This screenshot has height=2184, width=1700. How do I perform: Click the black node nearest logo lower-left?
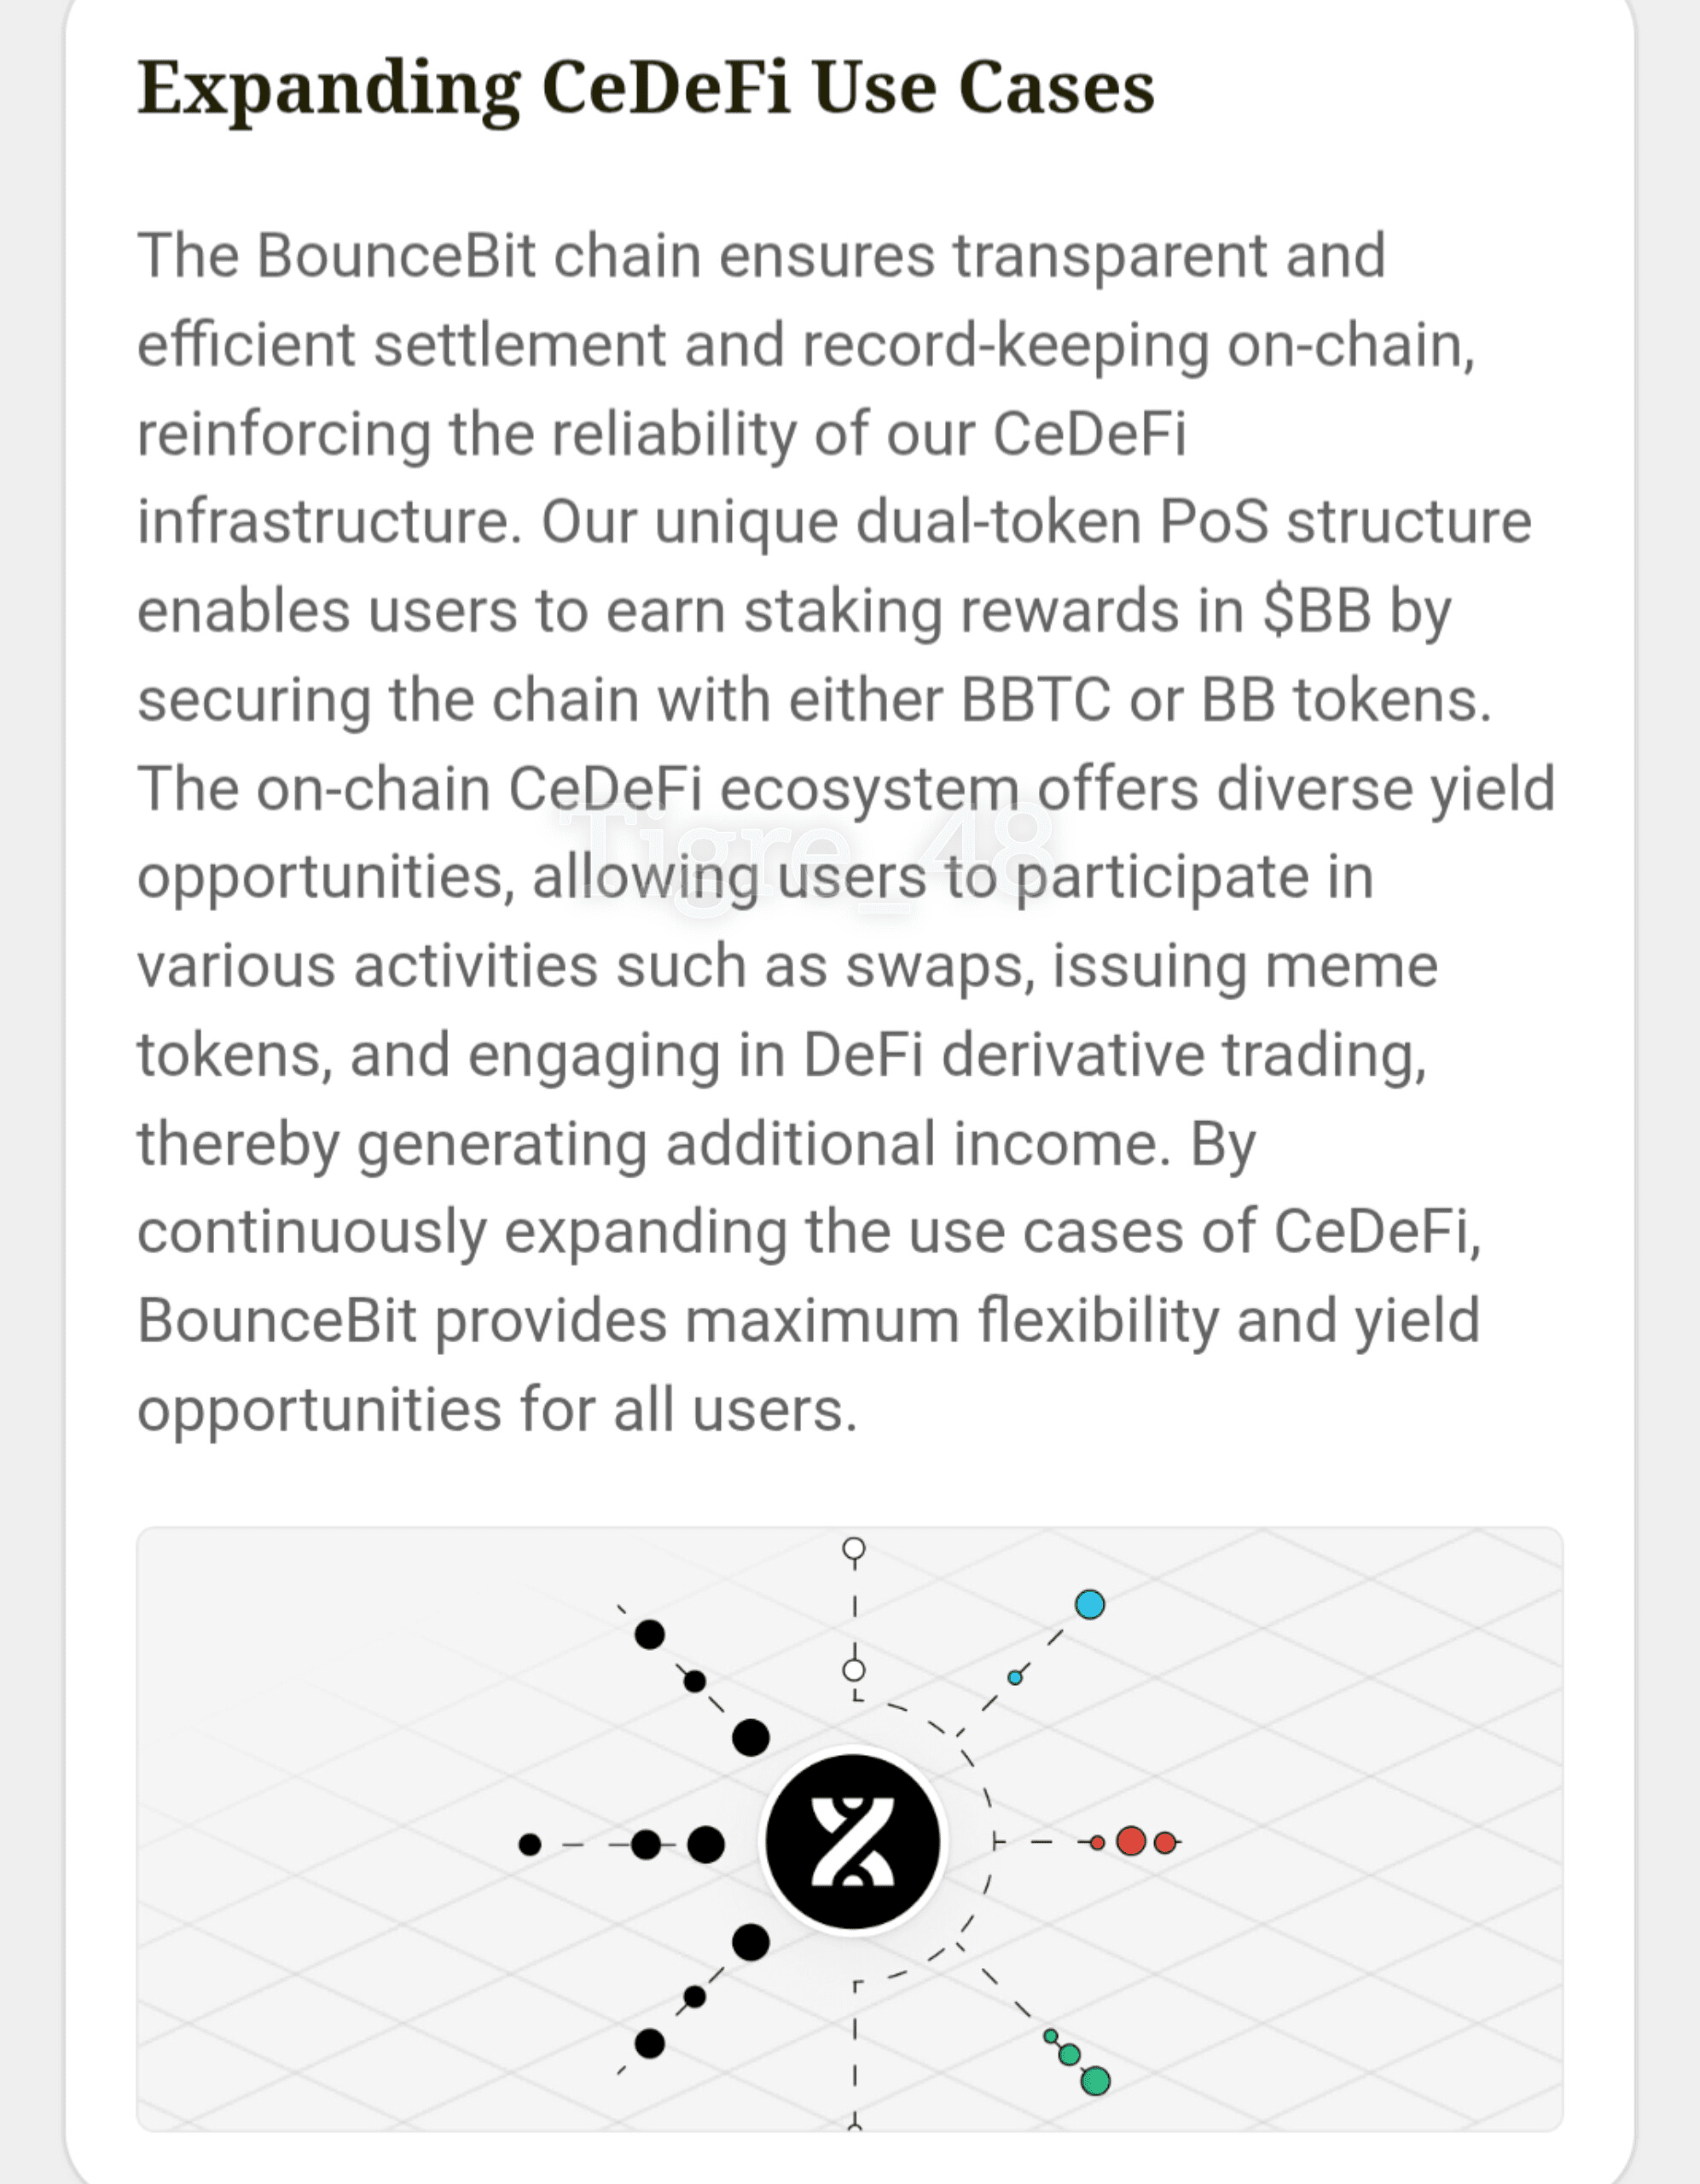tap(750, 1942)
